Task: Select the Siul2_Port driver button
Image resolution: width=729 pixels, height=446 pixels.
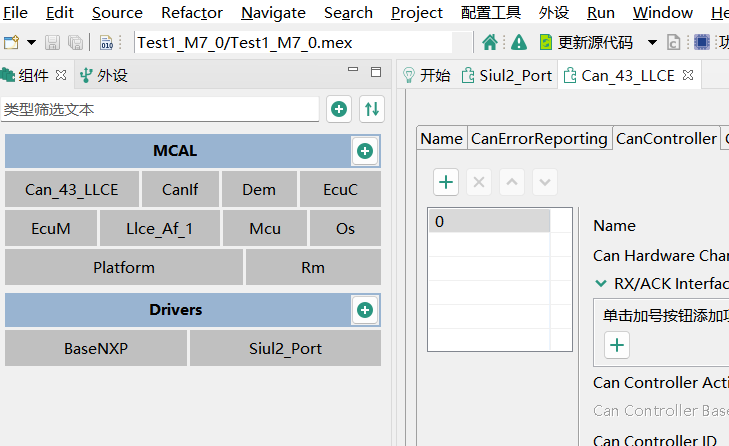Action: pos(285,349)
